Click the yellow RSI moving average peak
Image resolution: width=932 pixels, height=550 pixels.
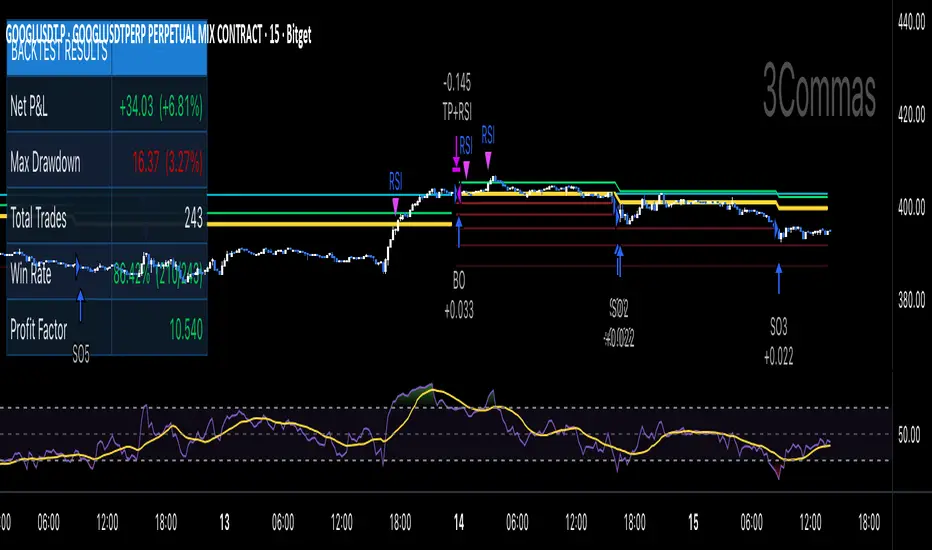434,391
